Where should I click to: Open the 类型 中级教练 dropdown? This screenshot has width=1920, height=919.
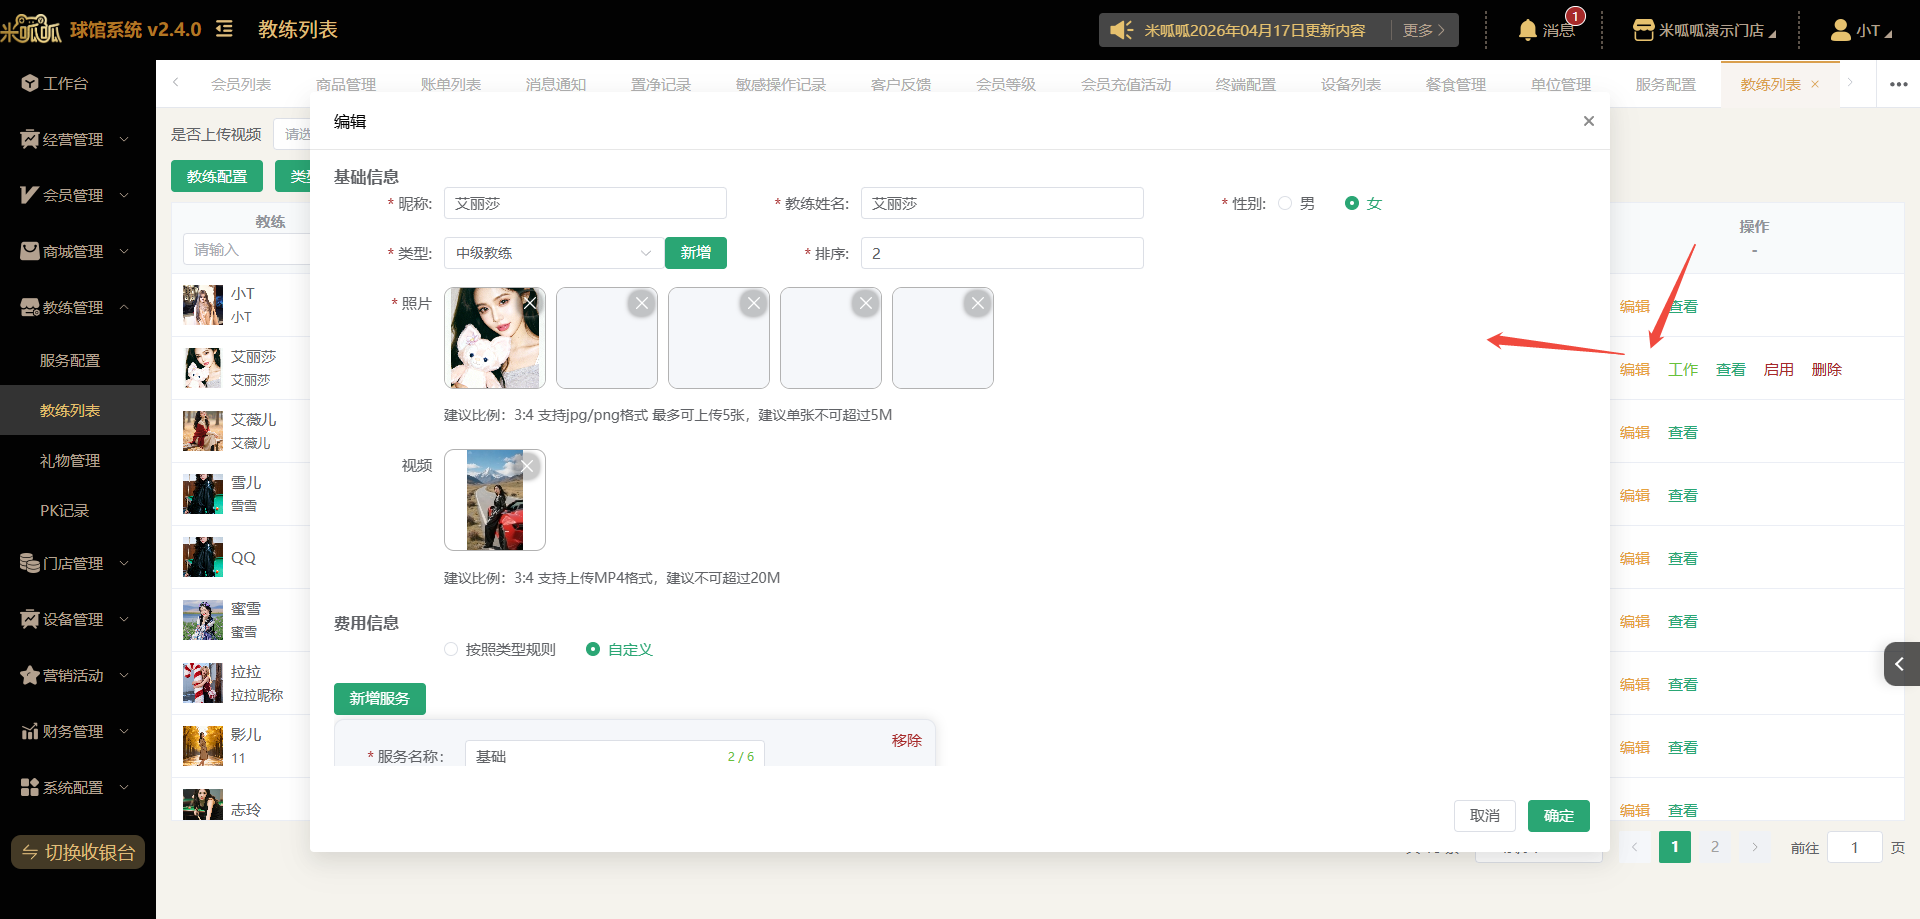[554, 253]
